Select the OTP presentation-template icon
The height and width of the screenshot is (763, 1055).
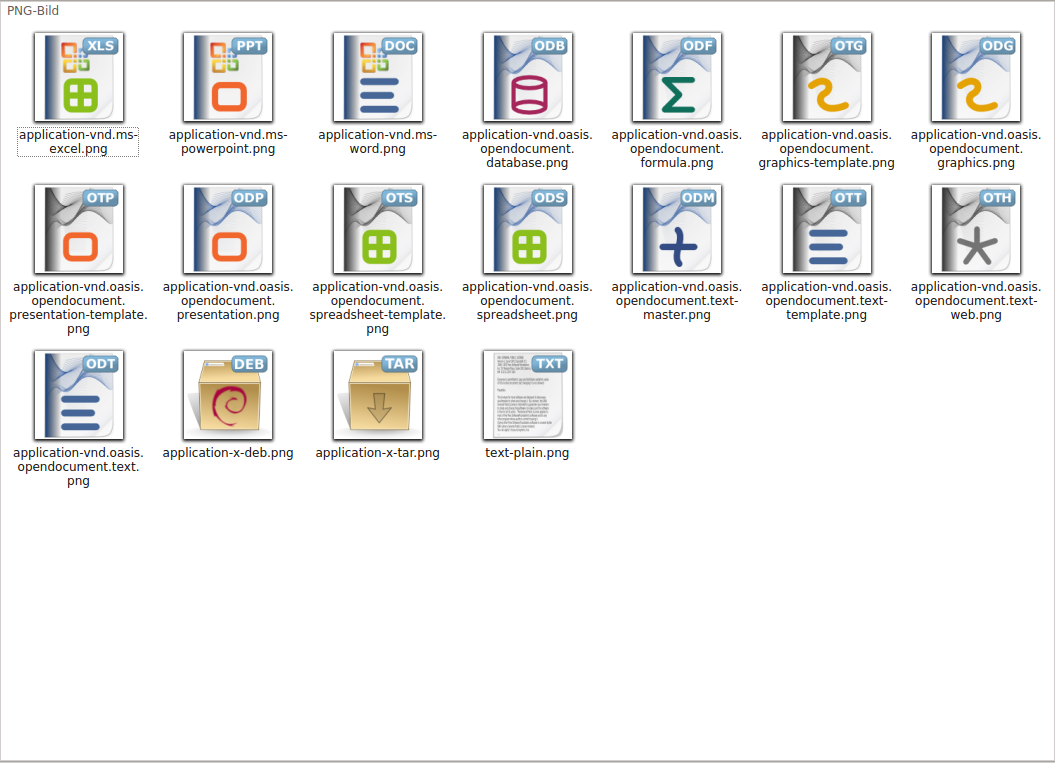(79, 229)
